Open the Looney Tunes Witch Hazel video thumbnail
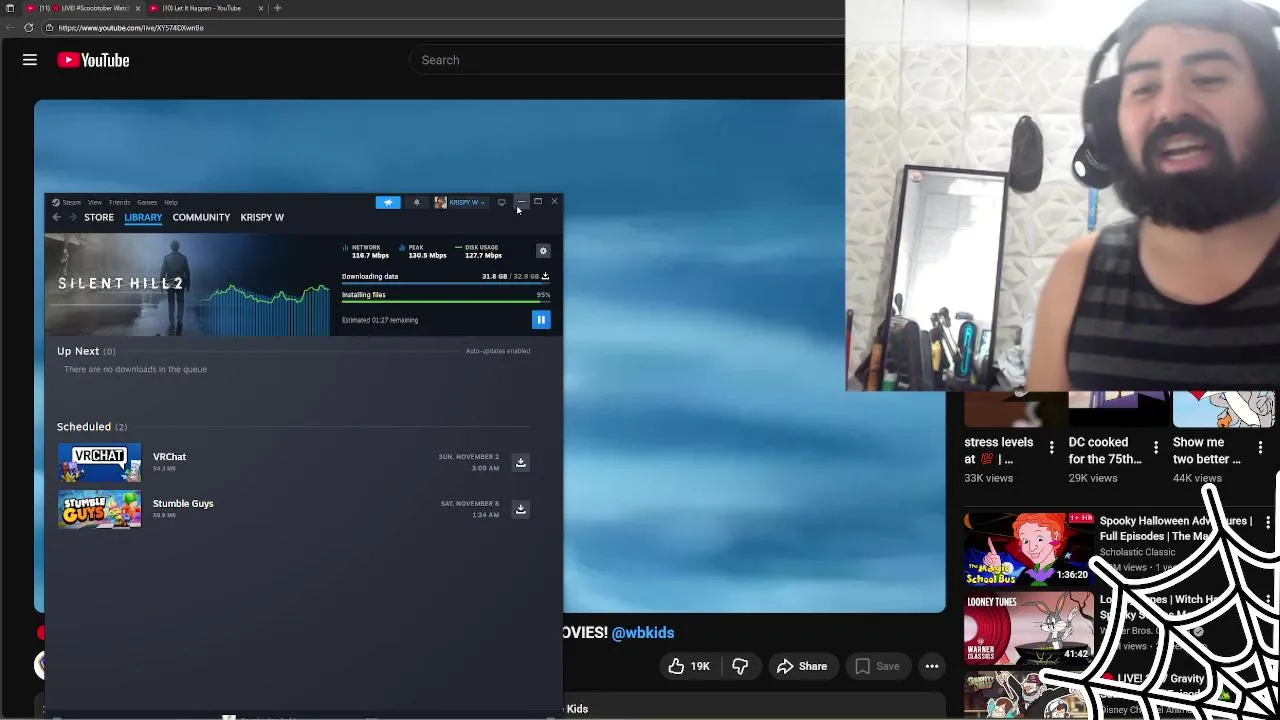Viewport: 1280px width, 720px height. pos(1028,627)
